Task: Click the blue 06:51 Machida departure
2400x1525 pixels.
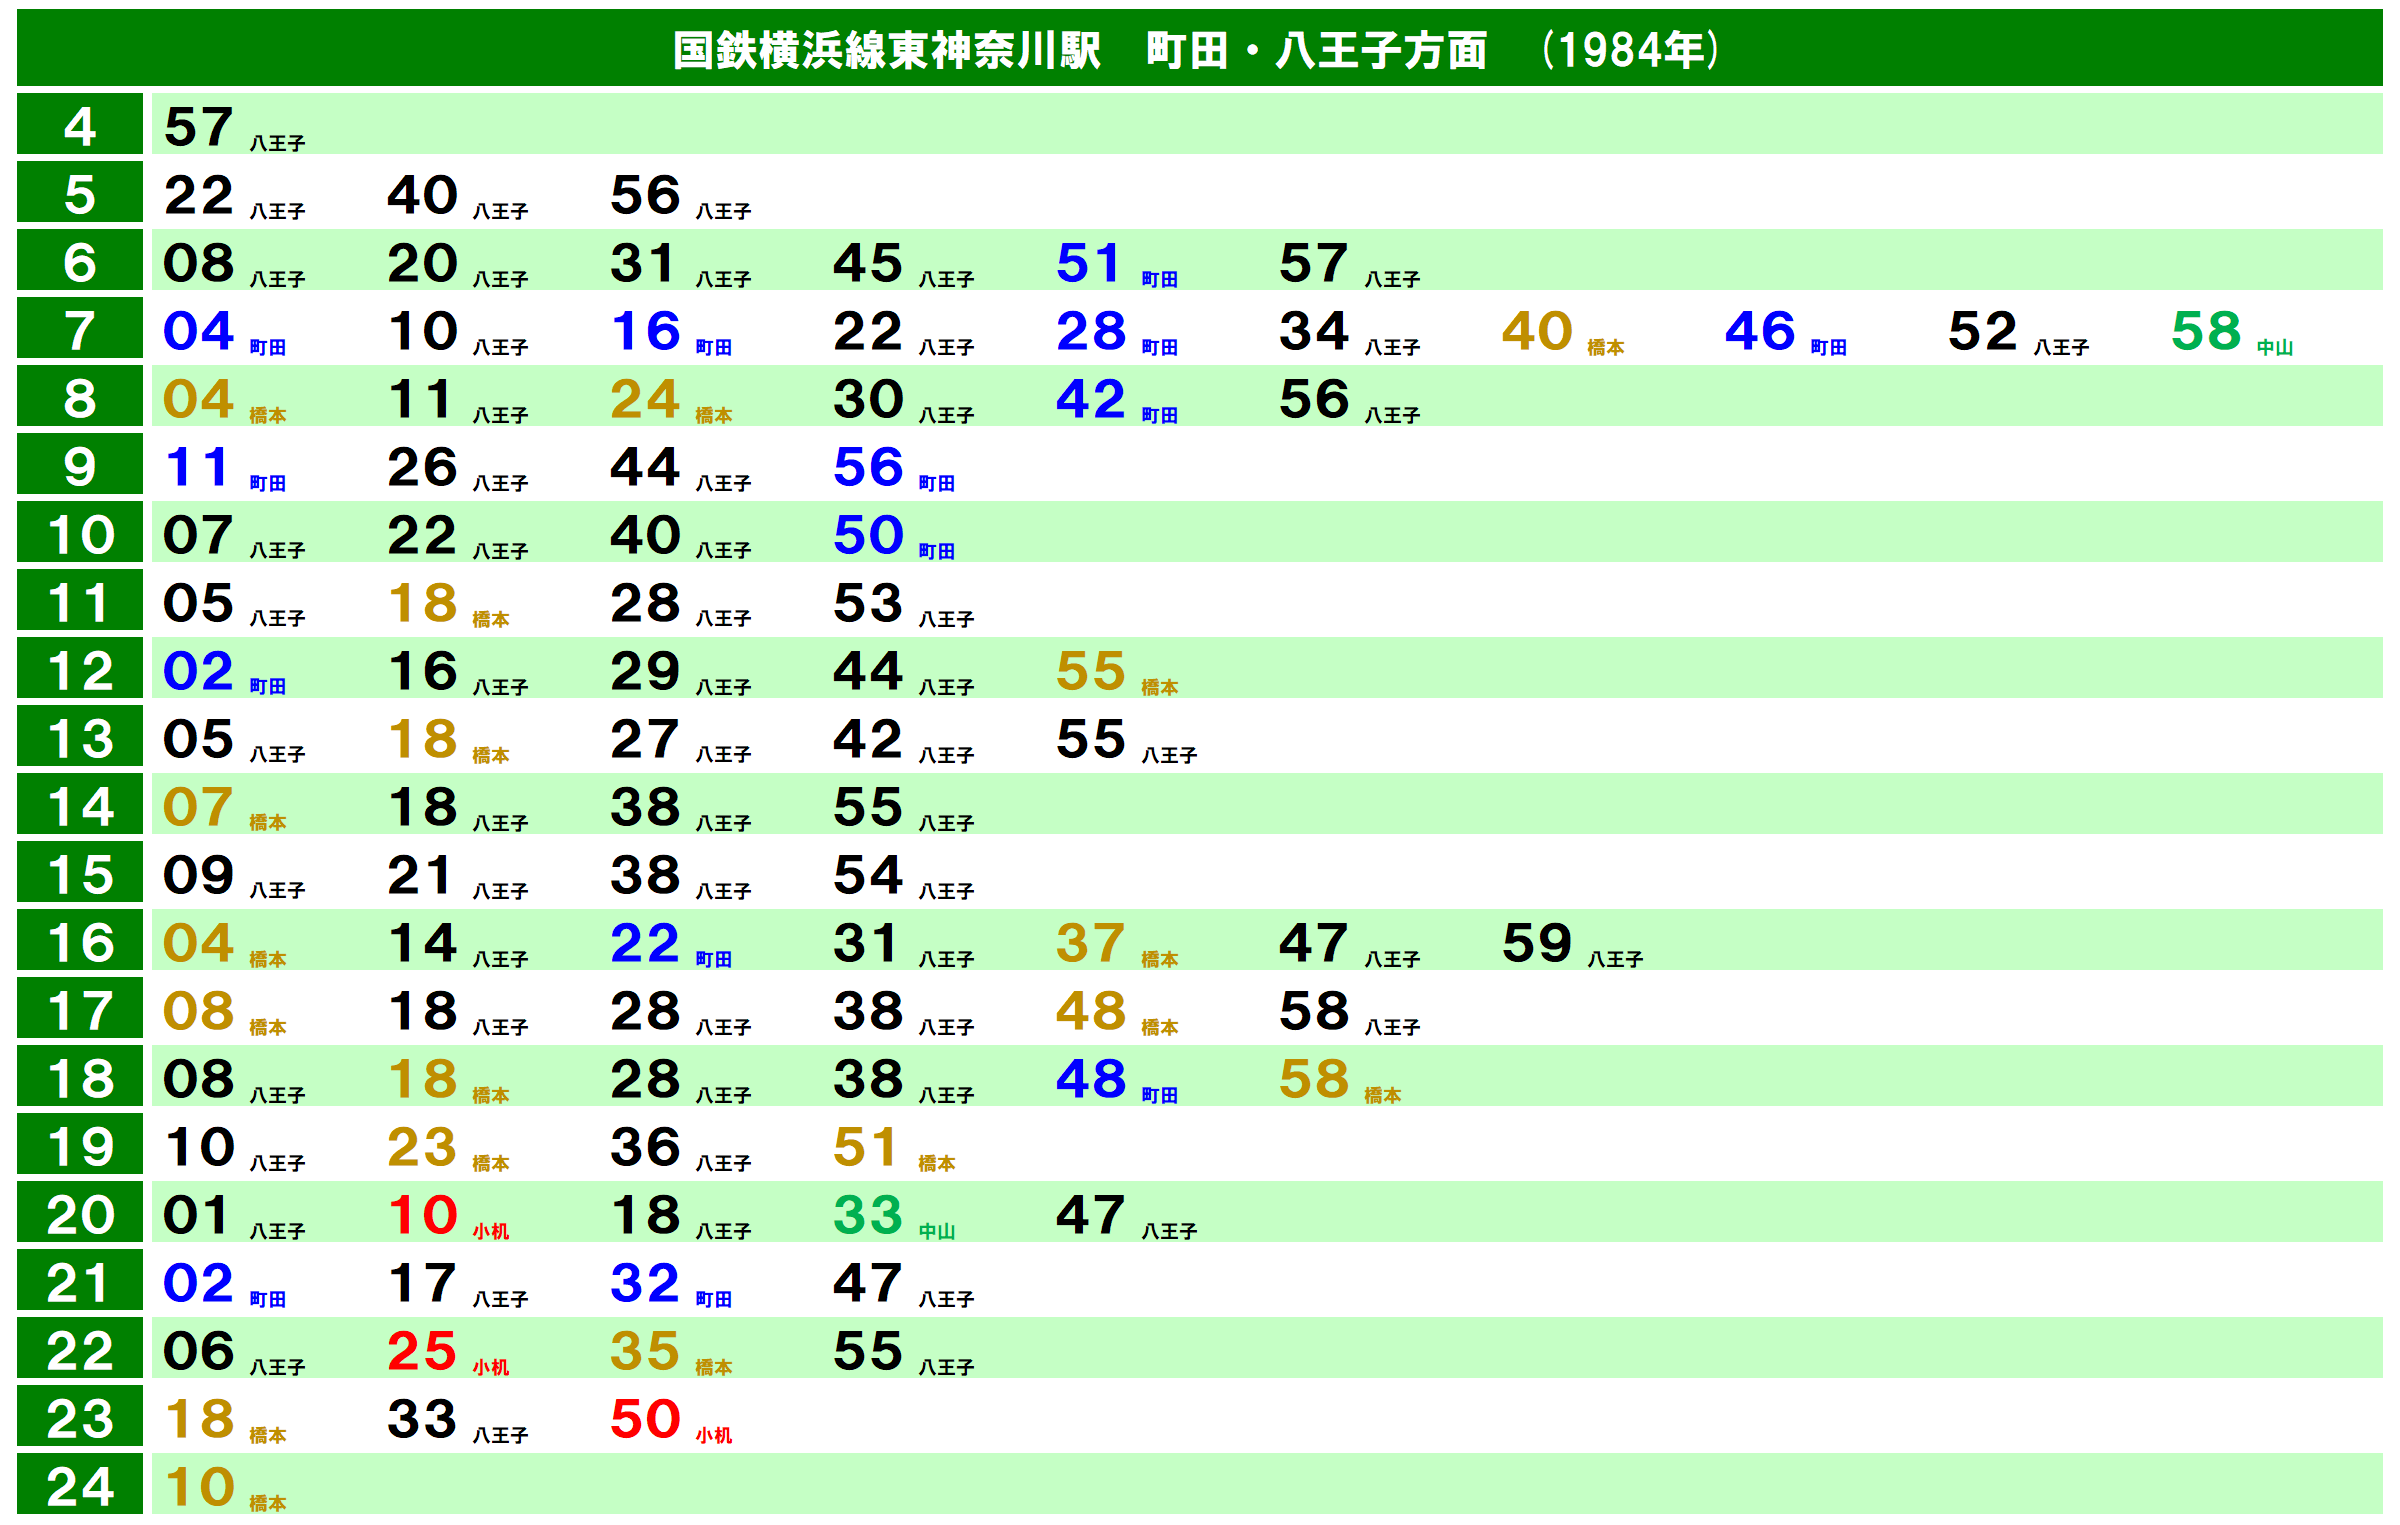Action: pyautogui.click(x=1089, y=263)
